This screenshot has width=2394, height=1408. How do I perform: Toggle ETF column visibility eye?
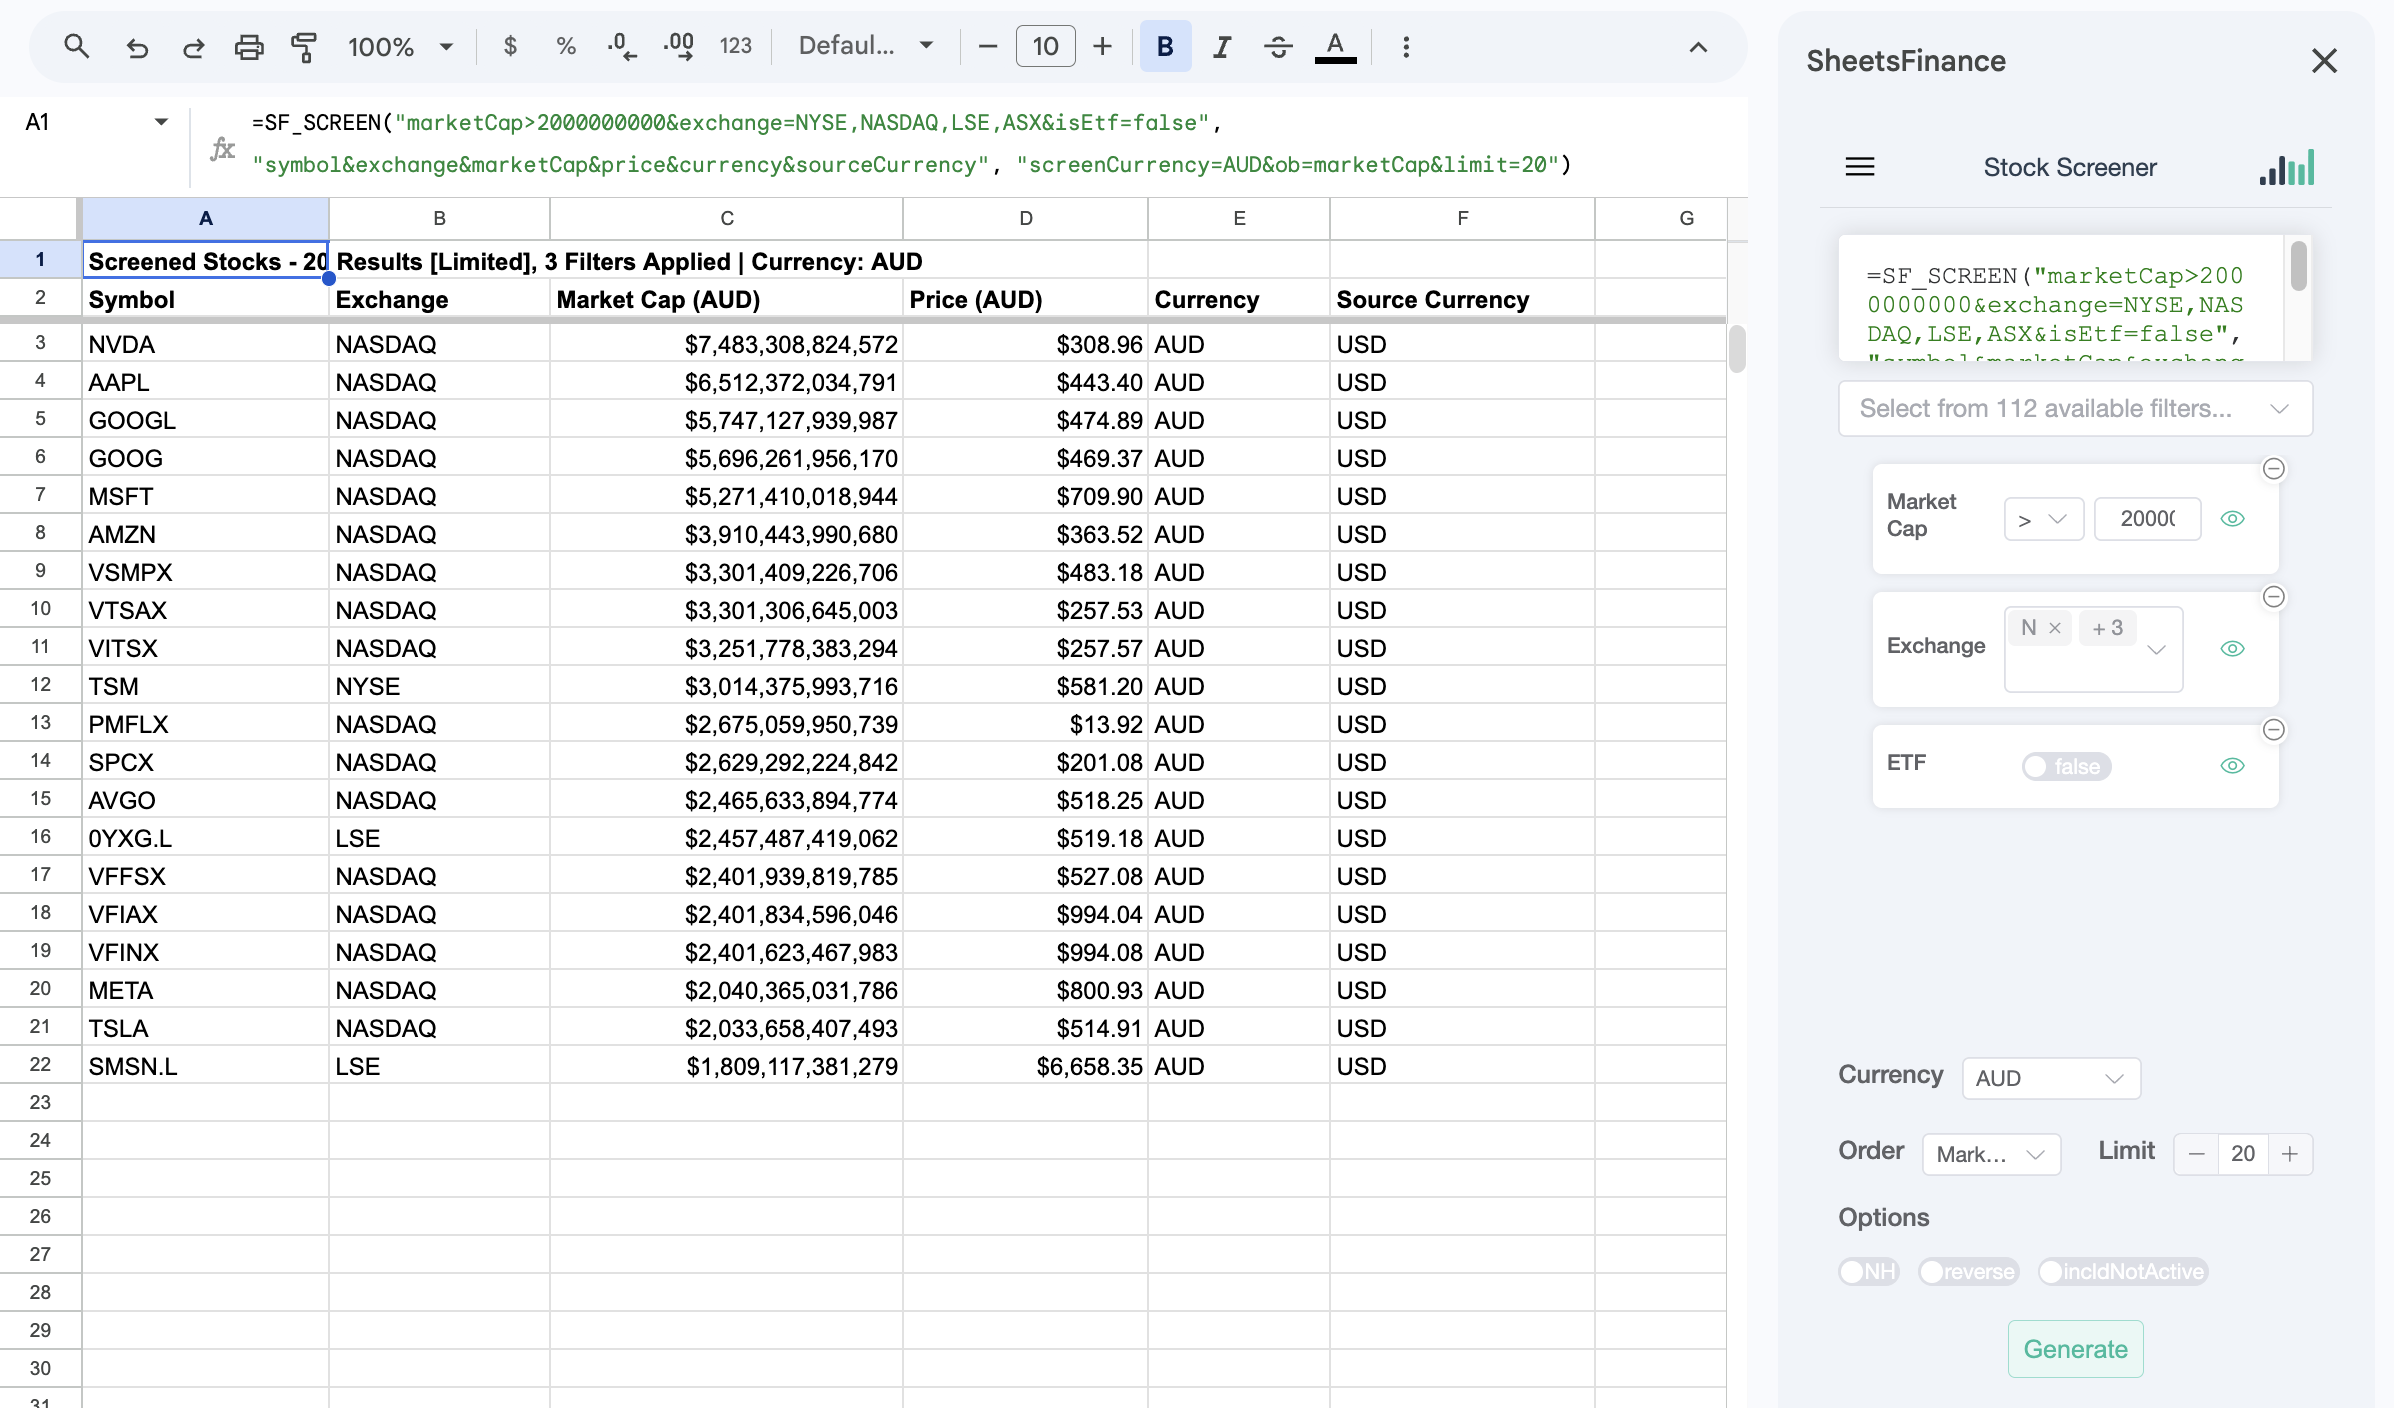[x=2232, y=766]
